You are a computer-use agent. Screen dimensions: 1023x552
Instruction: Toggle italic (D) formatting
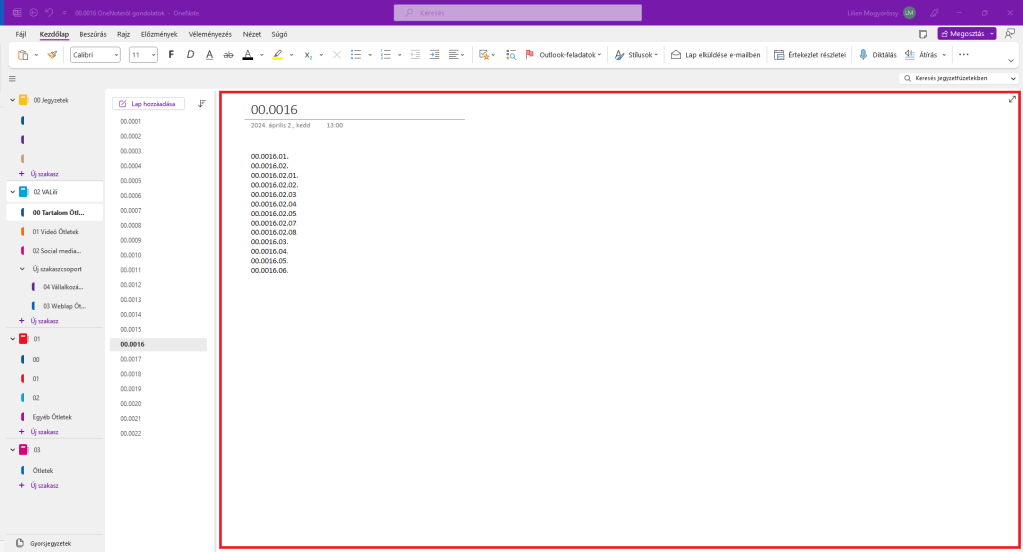coord(190,55)
